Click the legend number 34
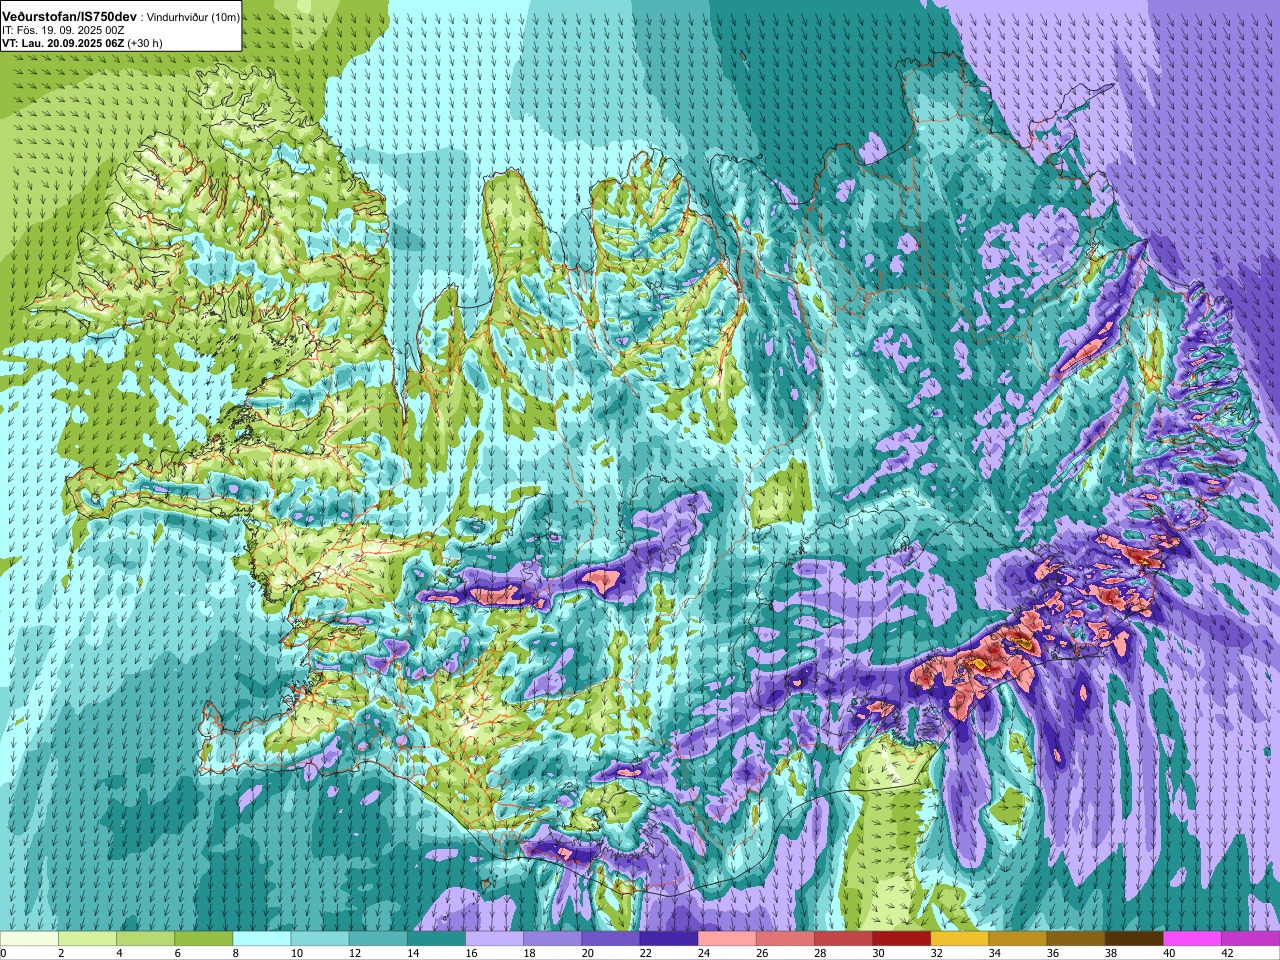The image size is (1280, 960). (995, 954)
